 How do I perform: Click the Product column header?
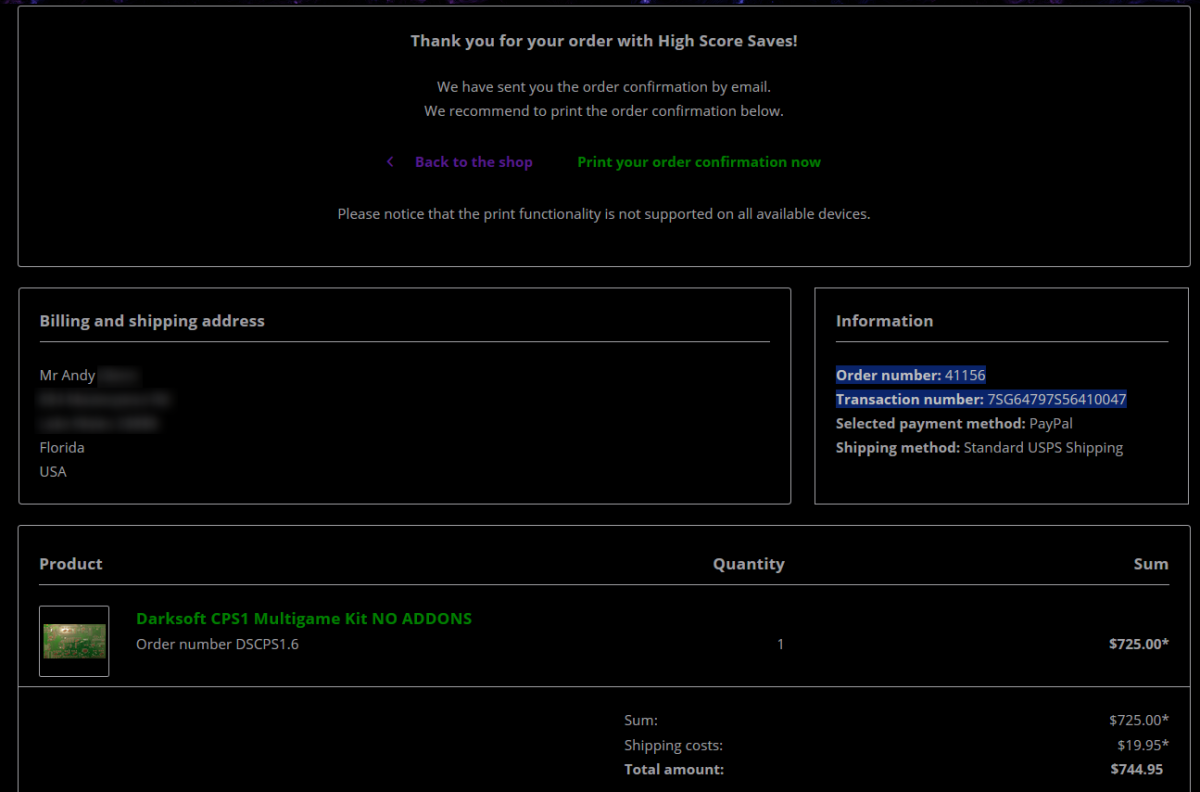coord(71,564)
